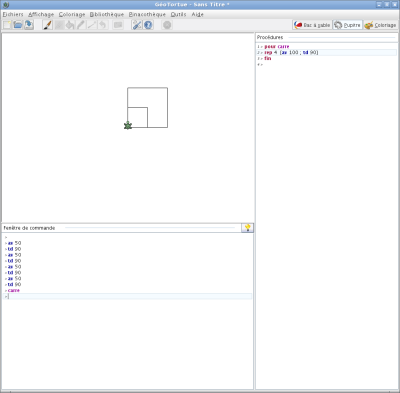Click the first 'av 50' command in history
Image resolution: width=400 pixels, height=393 pixels.
[x=14, y=243]
